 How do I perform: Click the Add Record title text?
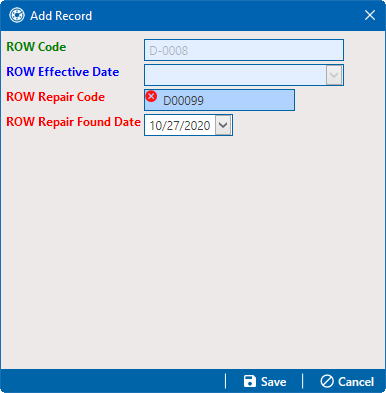coord(61,16)
